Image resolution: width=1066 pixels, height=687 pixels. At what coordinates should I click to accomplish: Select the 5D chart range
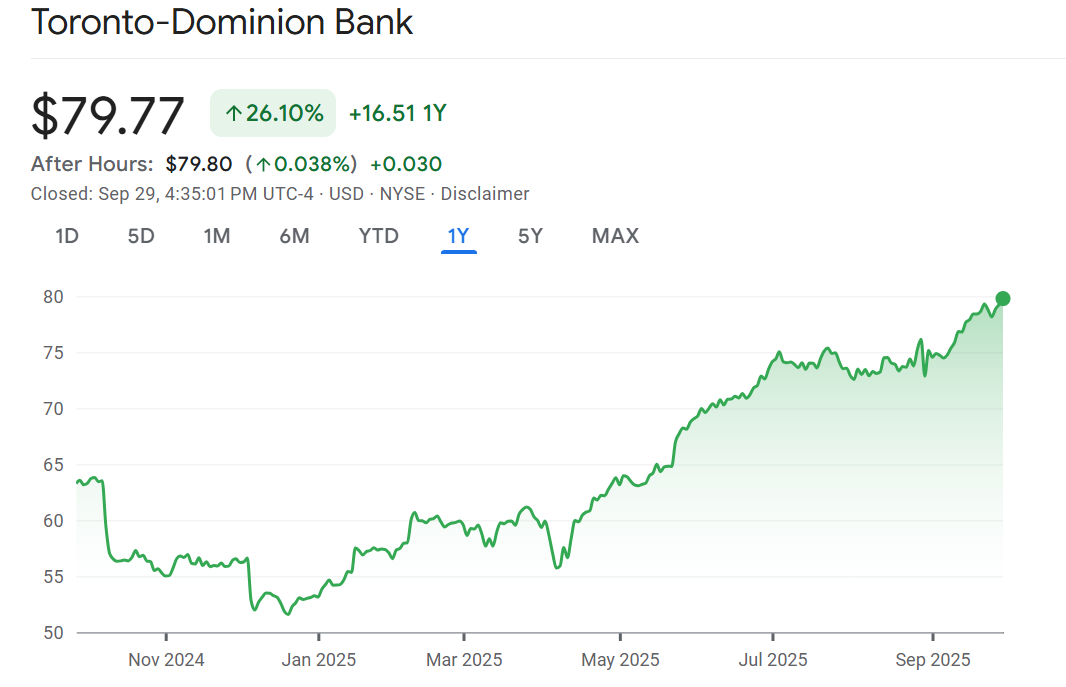(141, 236)
